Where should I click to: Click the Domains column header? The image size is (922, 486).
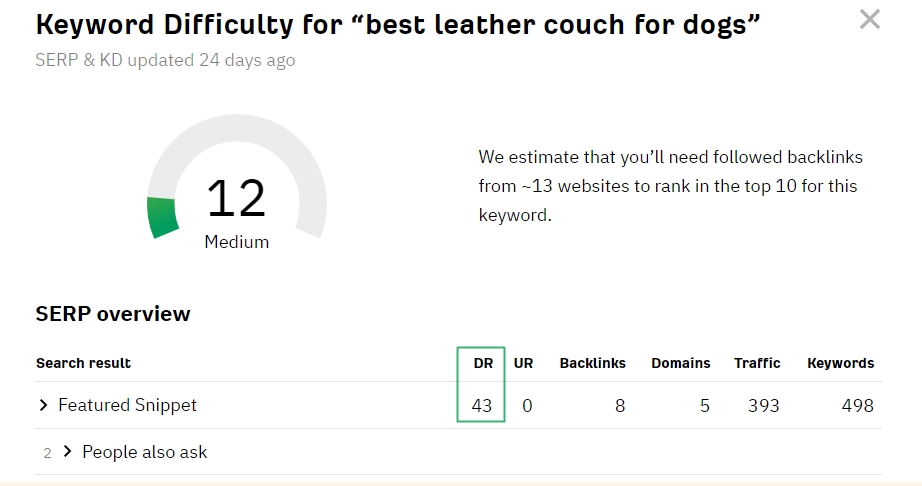point(680,363)
